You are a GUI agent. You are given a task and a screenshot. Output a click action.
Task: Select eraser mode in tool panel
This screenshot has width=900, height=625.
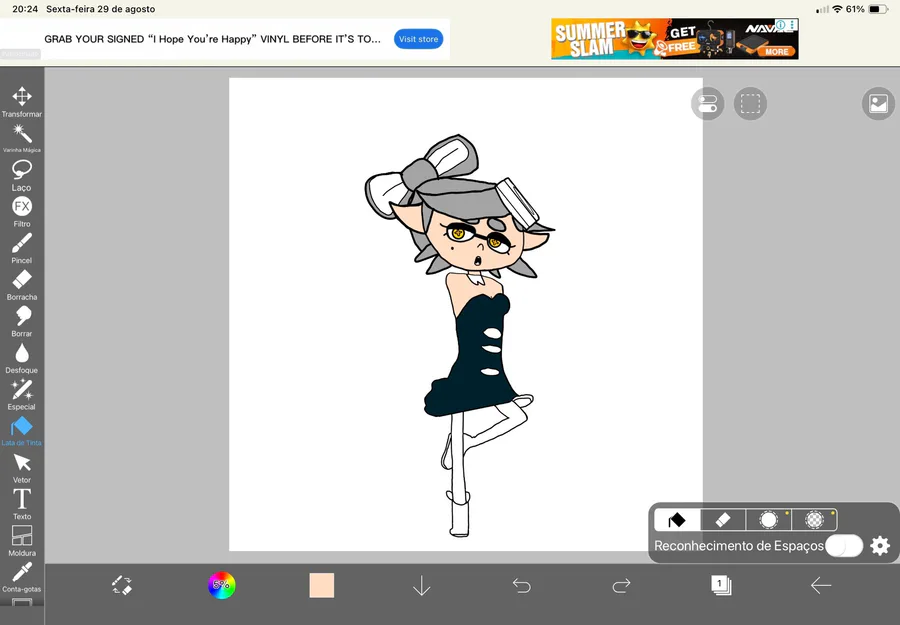point(723,520)
